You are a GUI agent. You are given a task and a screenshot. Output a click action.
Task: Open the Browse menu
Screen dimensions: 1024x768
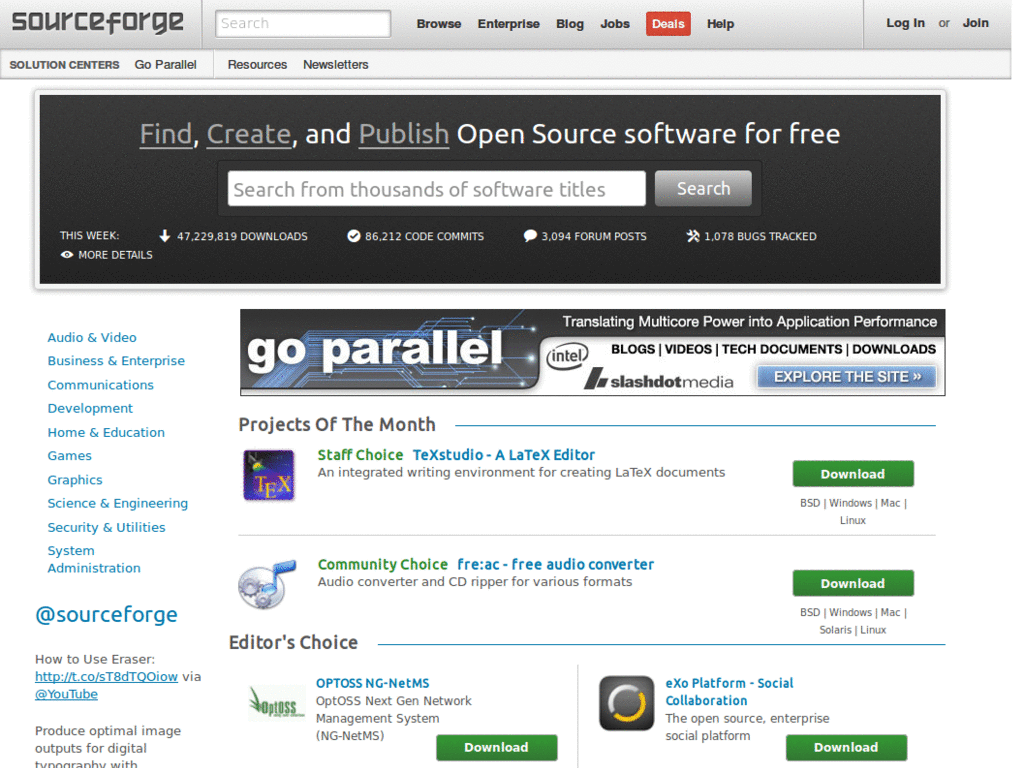(438, 23)
